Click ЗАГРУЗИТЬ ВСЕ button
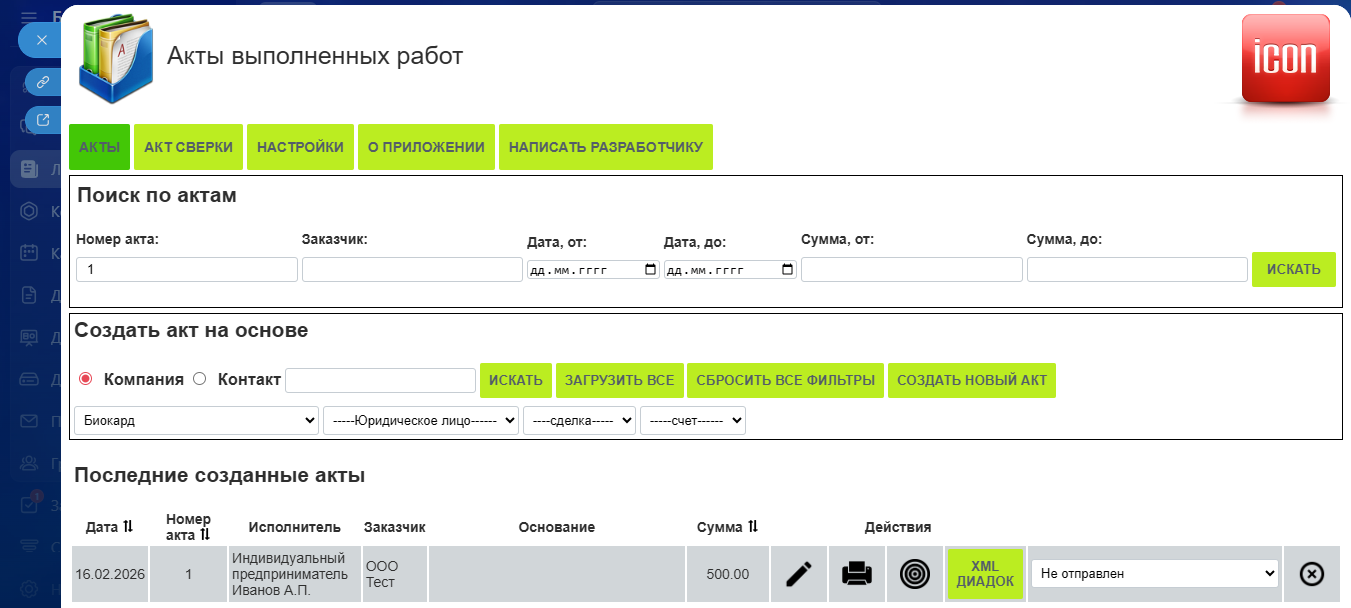This screenshot has width=1351, height=608. (x=619, y=380)
